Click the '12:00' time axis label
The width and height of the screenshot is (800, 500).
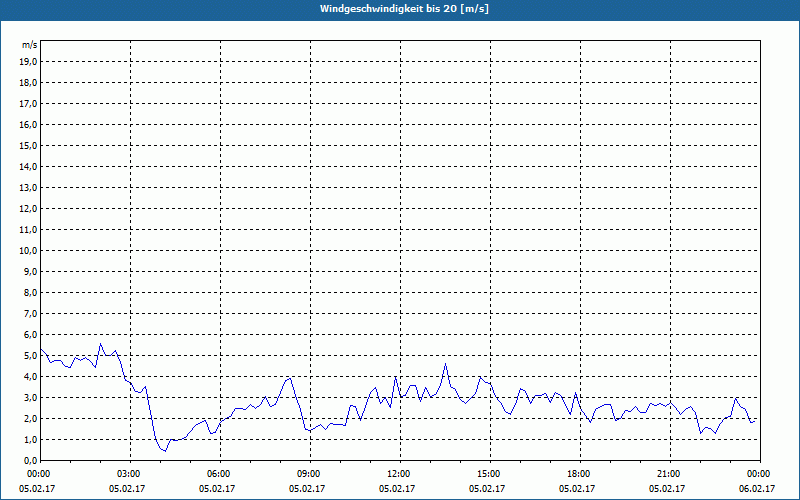pos(400,474)
